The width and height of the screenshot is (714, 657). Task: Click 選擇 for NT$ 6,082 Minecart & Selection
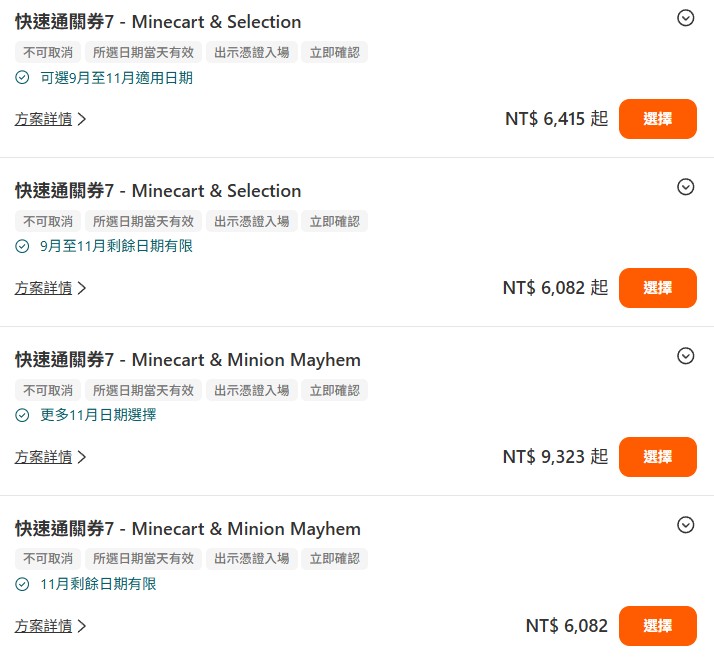point(657,288)
